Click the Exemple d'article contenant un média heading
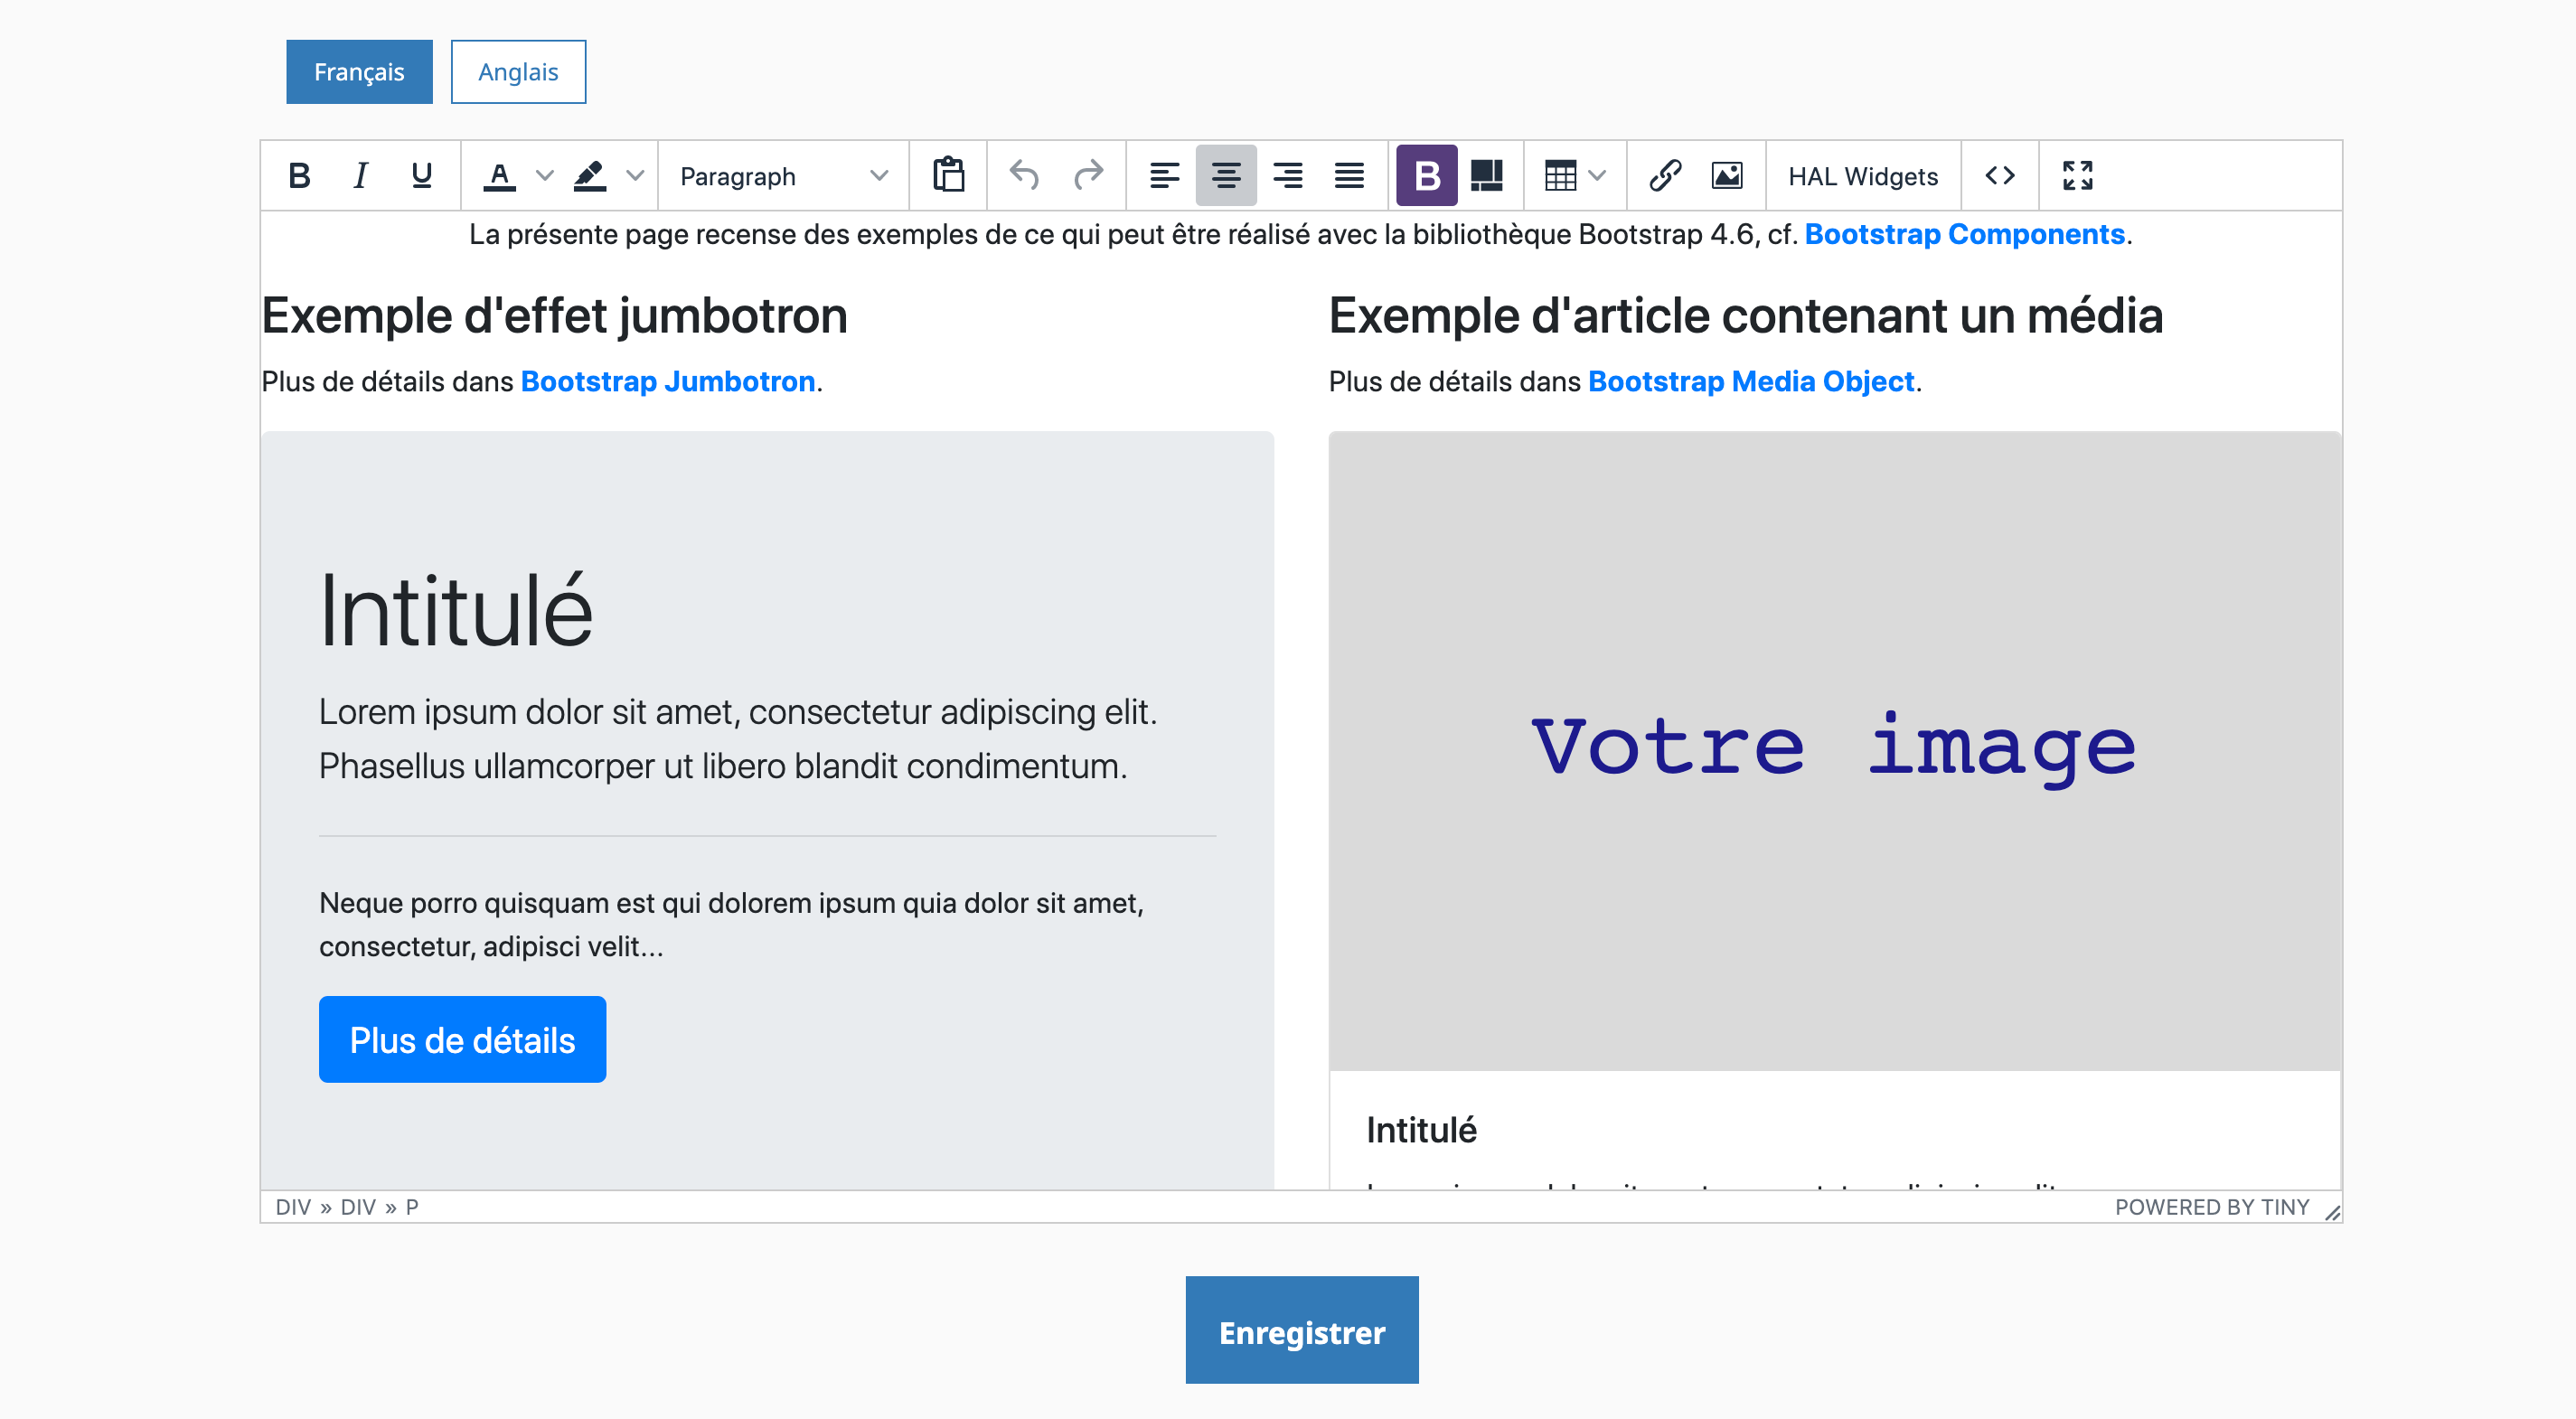 (x=1746, y=316)
